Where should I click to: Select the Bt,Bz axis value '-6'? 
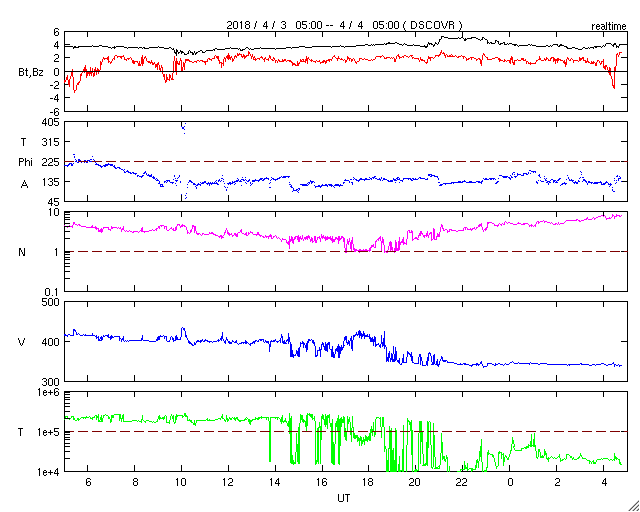[x=54, y=111]
